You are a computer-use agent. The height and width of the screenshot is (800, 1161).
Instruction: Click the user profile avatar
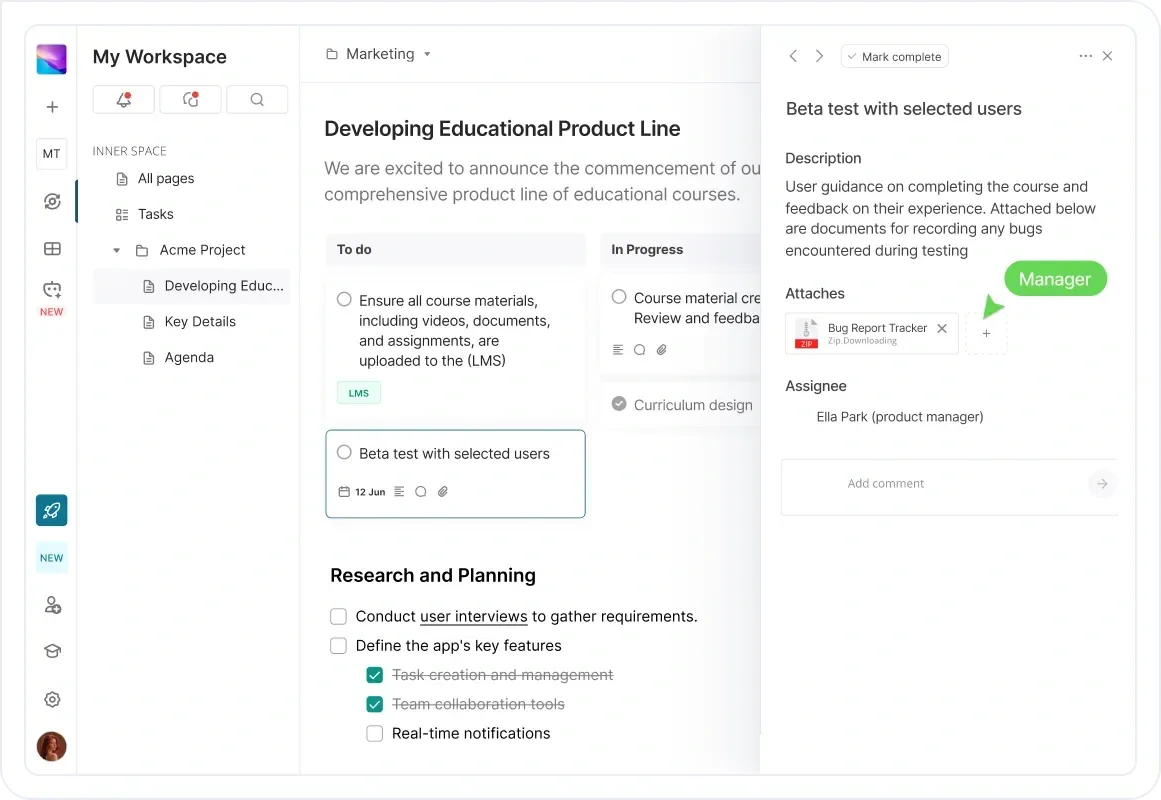[x=51, y=747]
